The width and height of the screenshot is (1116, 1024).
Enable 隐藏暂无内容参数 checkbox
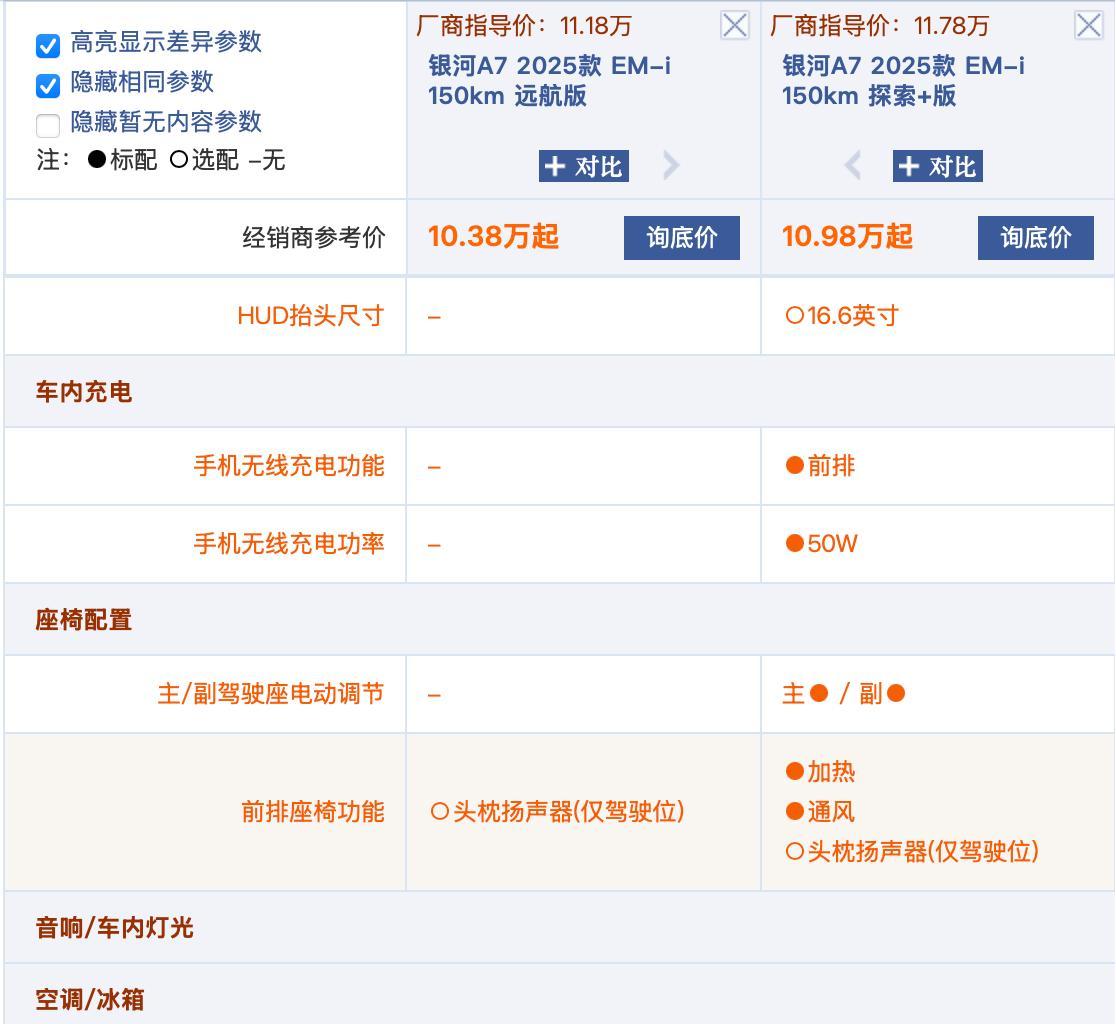[x=48, y=126]
